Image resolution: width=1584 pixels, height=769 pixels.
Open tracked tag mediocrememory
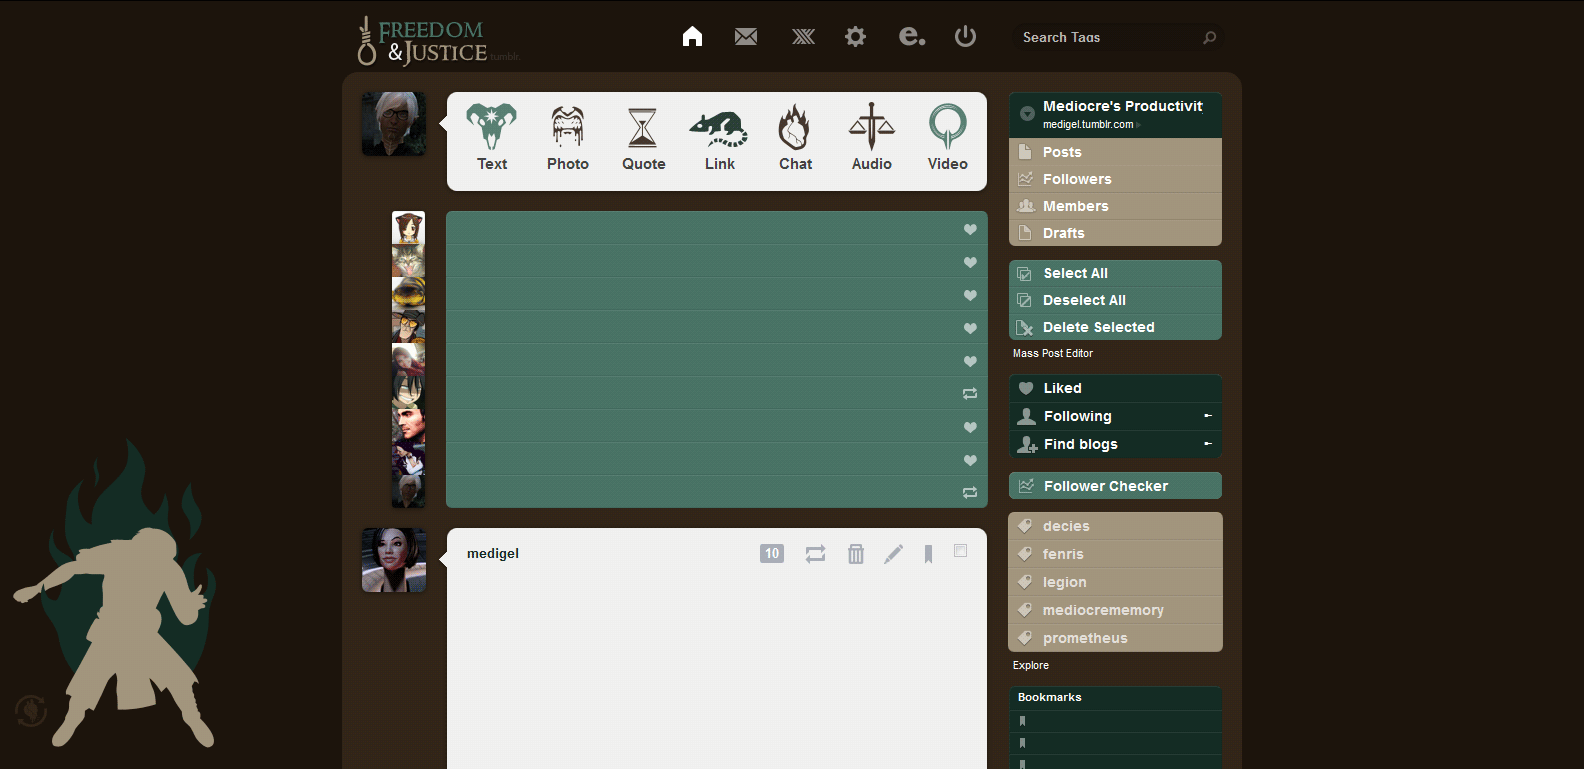(x=1115, y=610)
